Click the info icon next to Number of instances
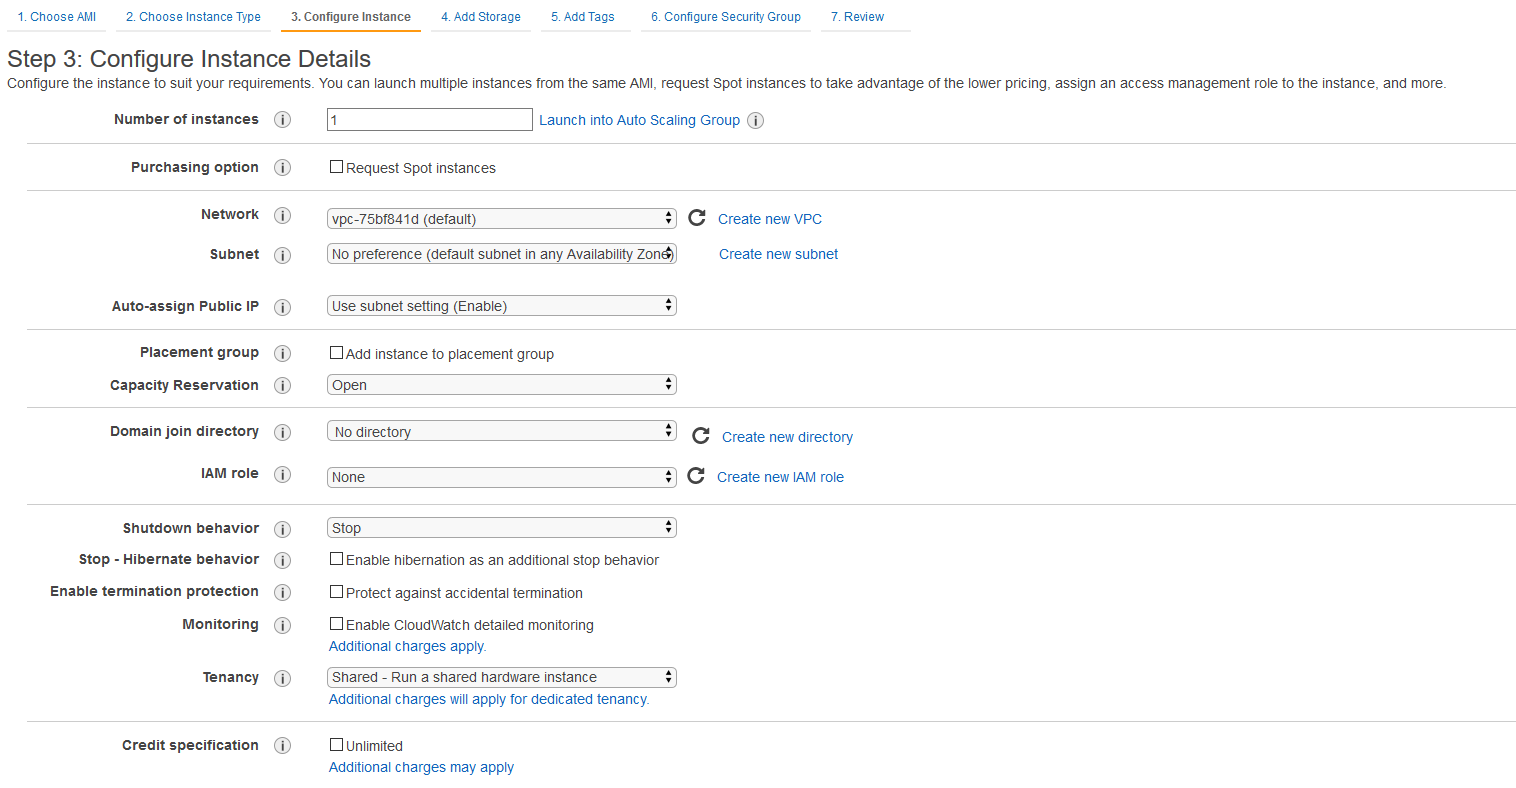1516x788 pixels. (x=283, y=120)
